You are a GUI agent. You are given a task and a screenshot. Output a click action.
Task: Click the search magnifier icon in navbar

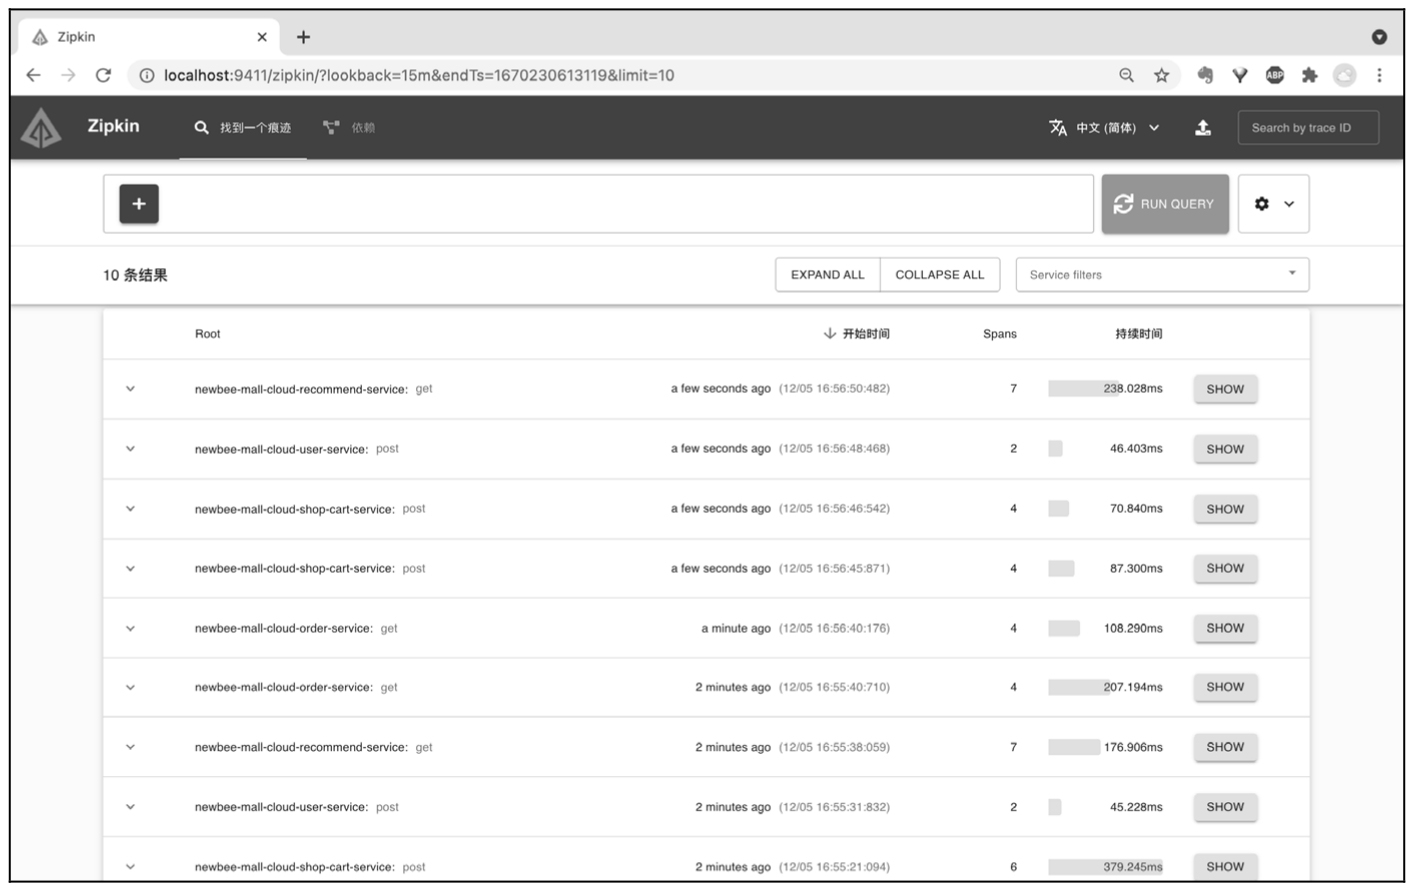(x=202, y=128)
